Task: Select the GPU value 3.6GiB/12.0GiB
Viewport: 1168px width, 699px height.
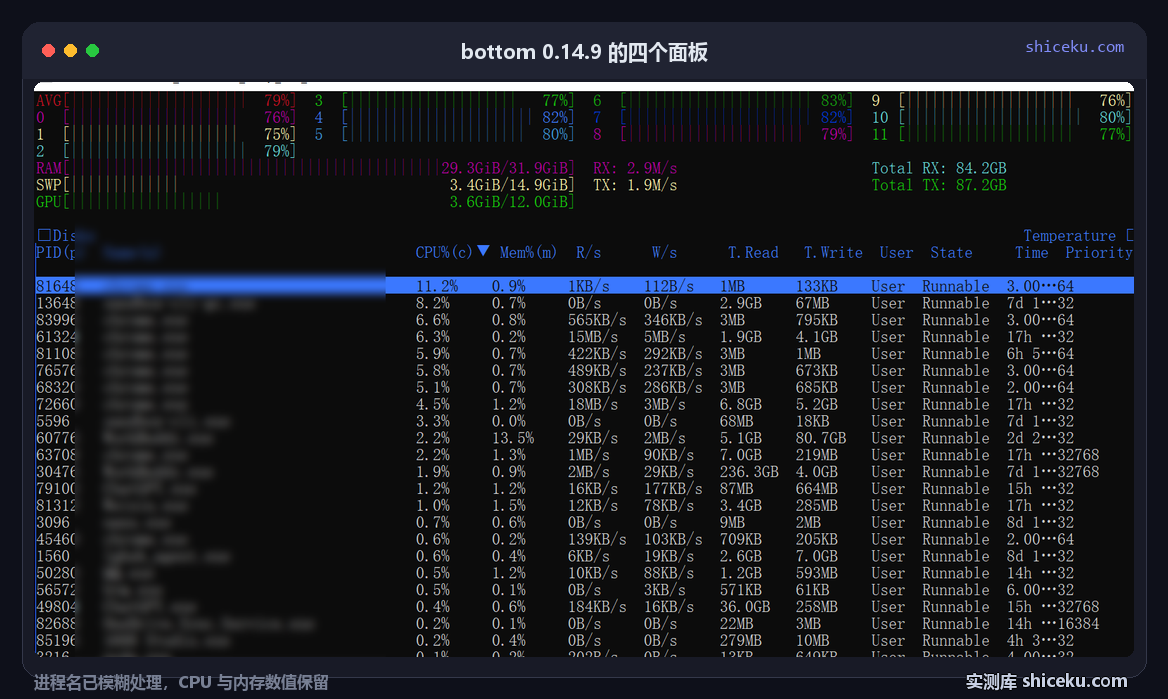Action: point(510,201)
